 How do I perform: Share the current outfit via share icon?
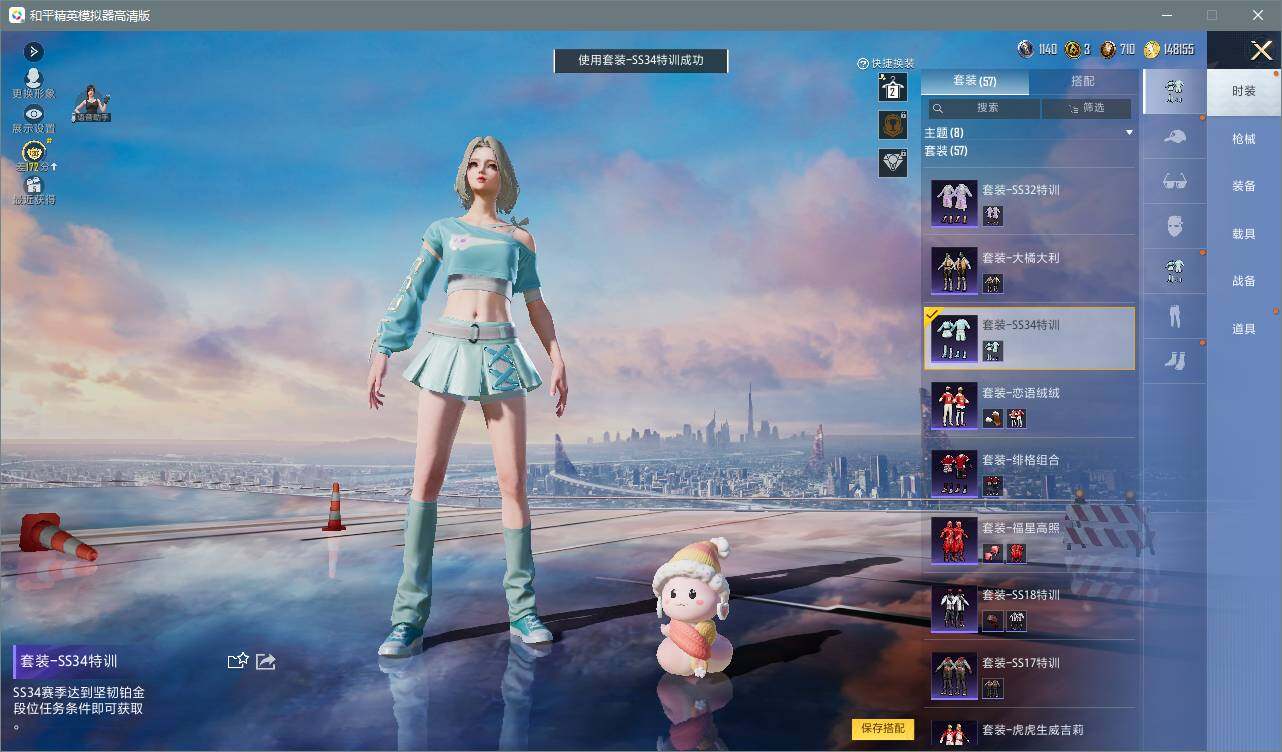(x=266, y=661)
